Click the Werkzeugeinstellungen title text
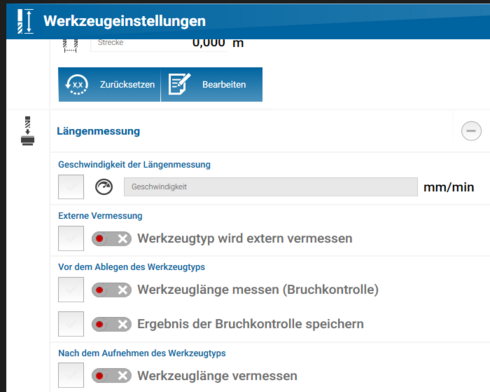Screen dimensions: 490x392 [125, 21]
